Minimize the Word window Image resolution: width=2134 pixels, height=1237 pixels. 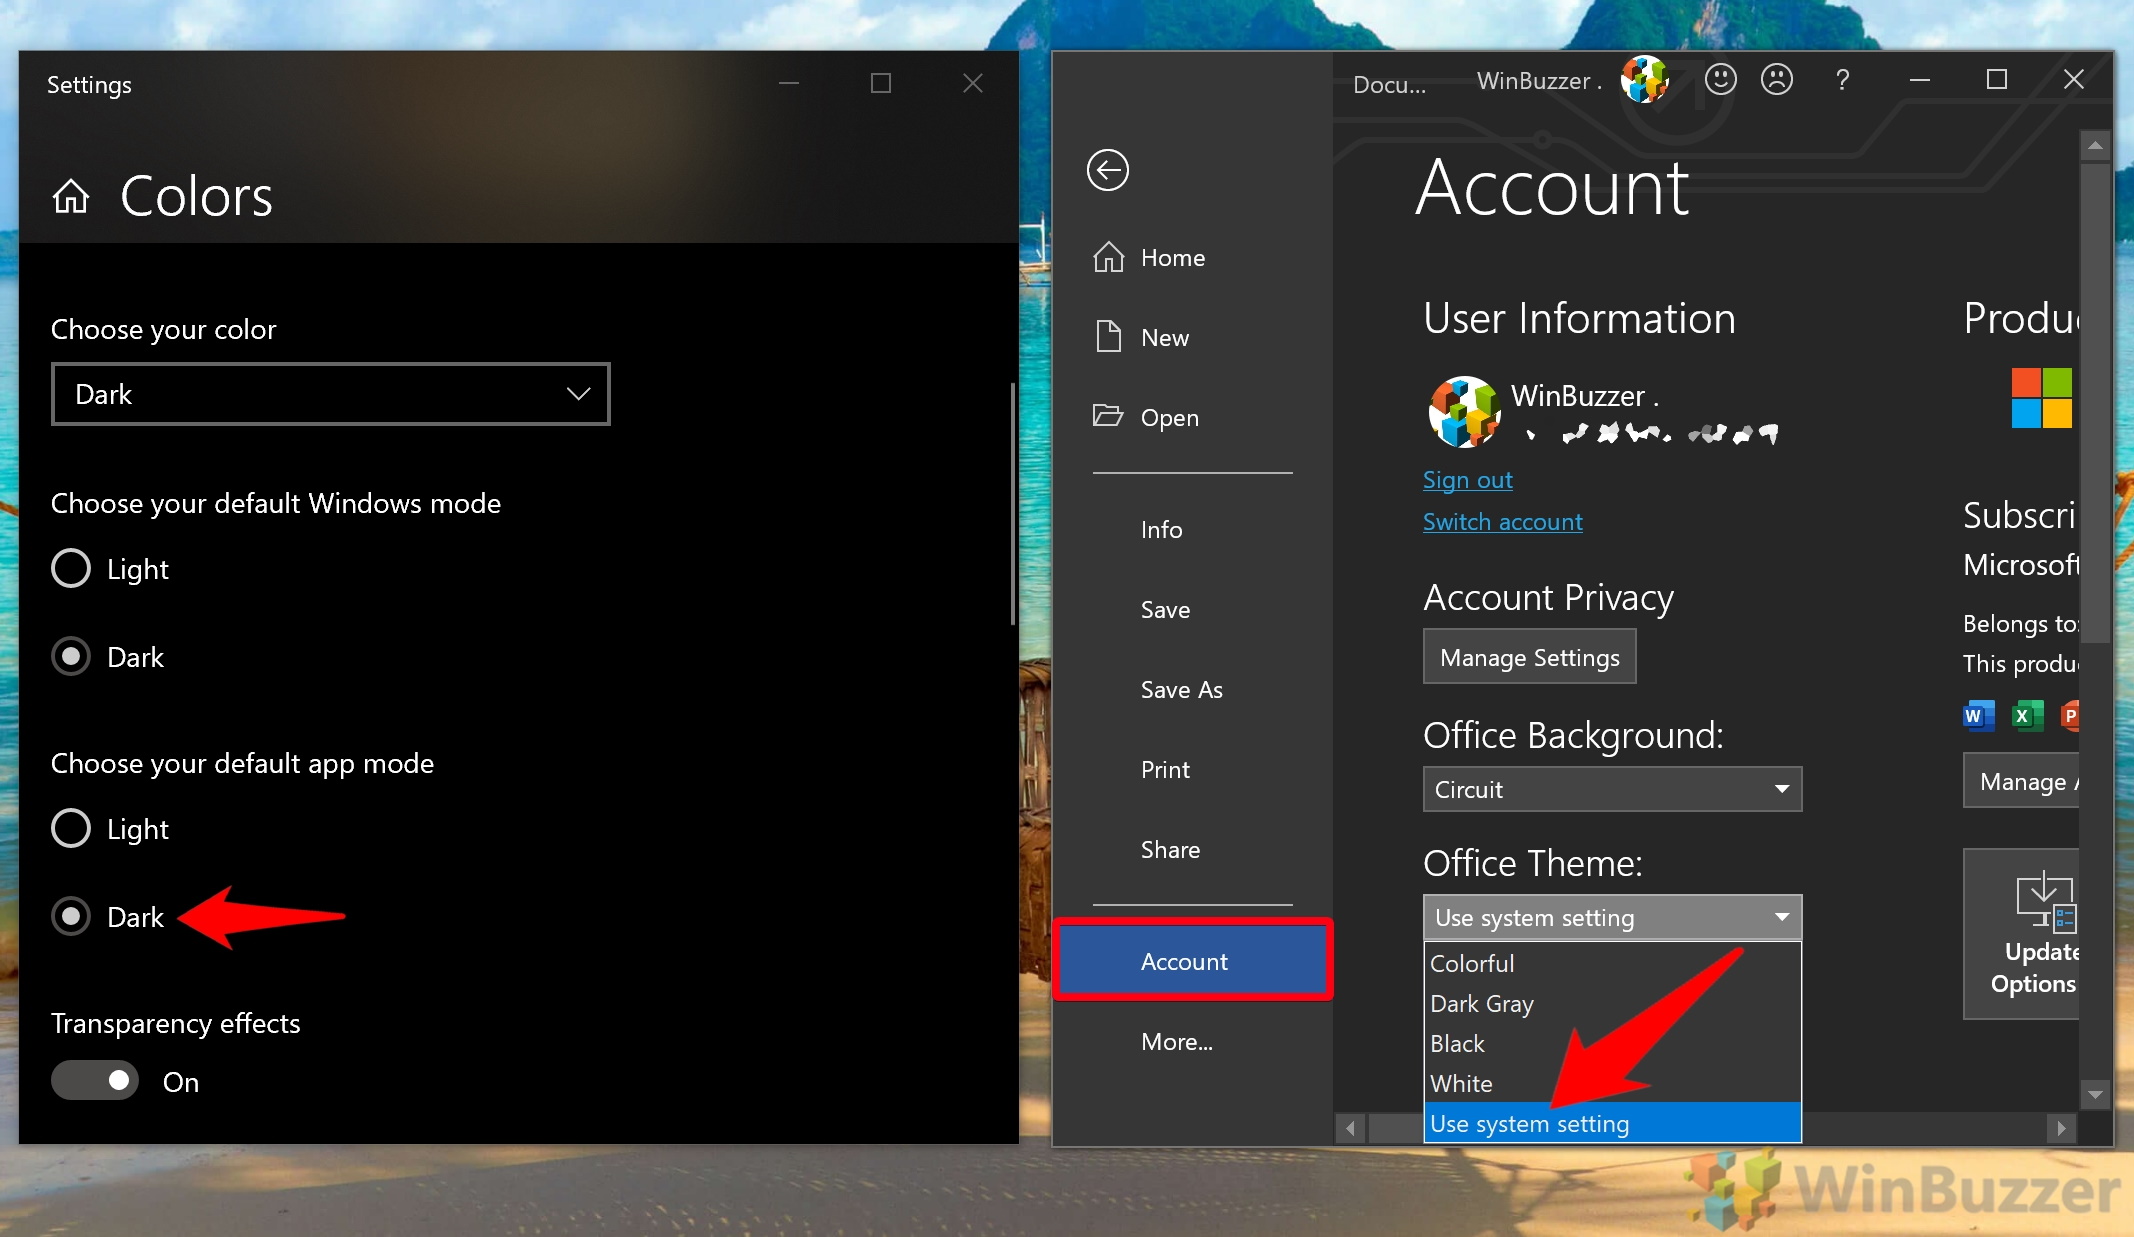pos(1919,80)
